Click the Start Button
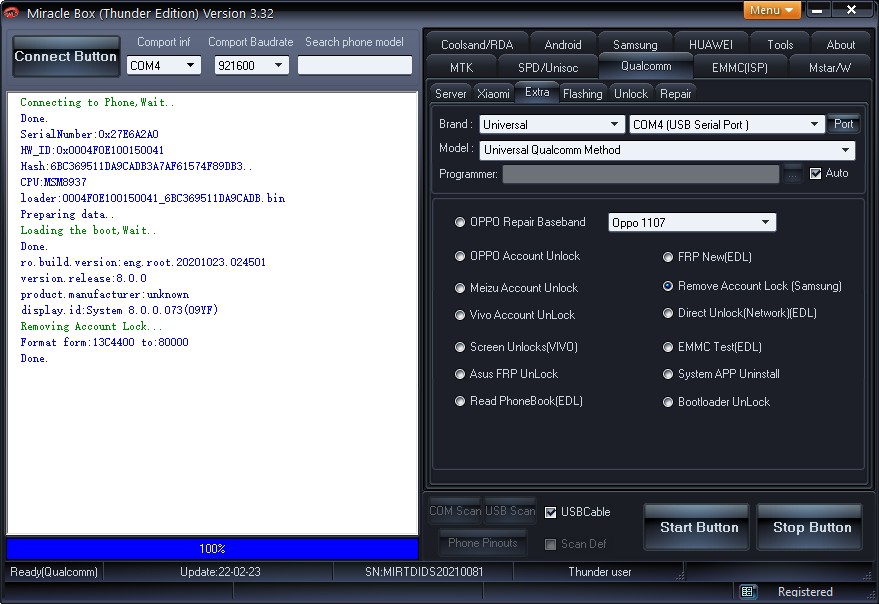879x604 pixels. [x=698, y=527]
